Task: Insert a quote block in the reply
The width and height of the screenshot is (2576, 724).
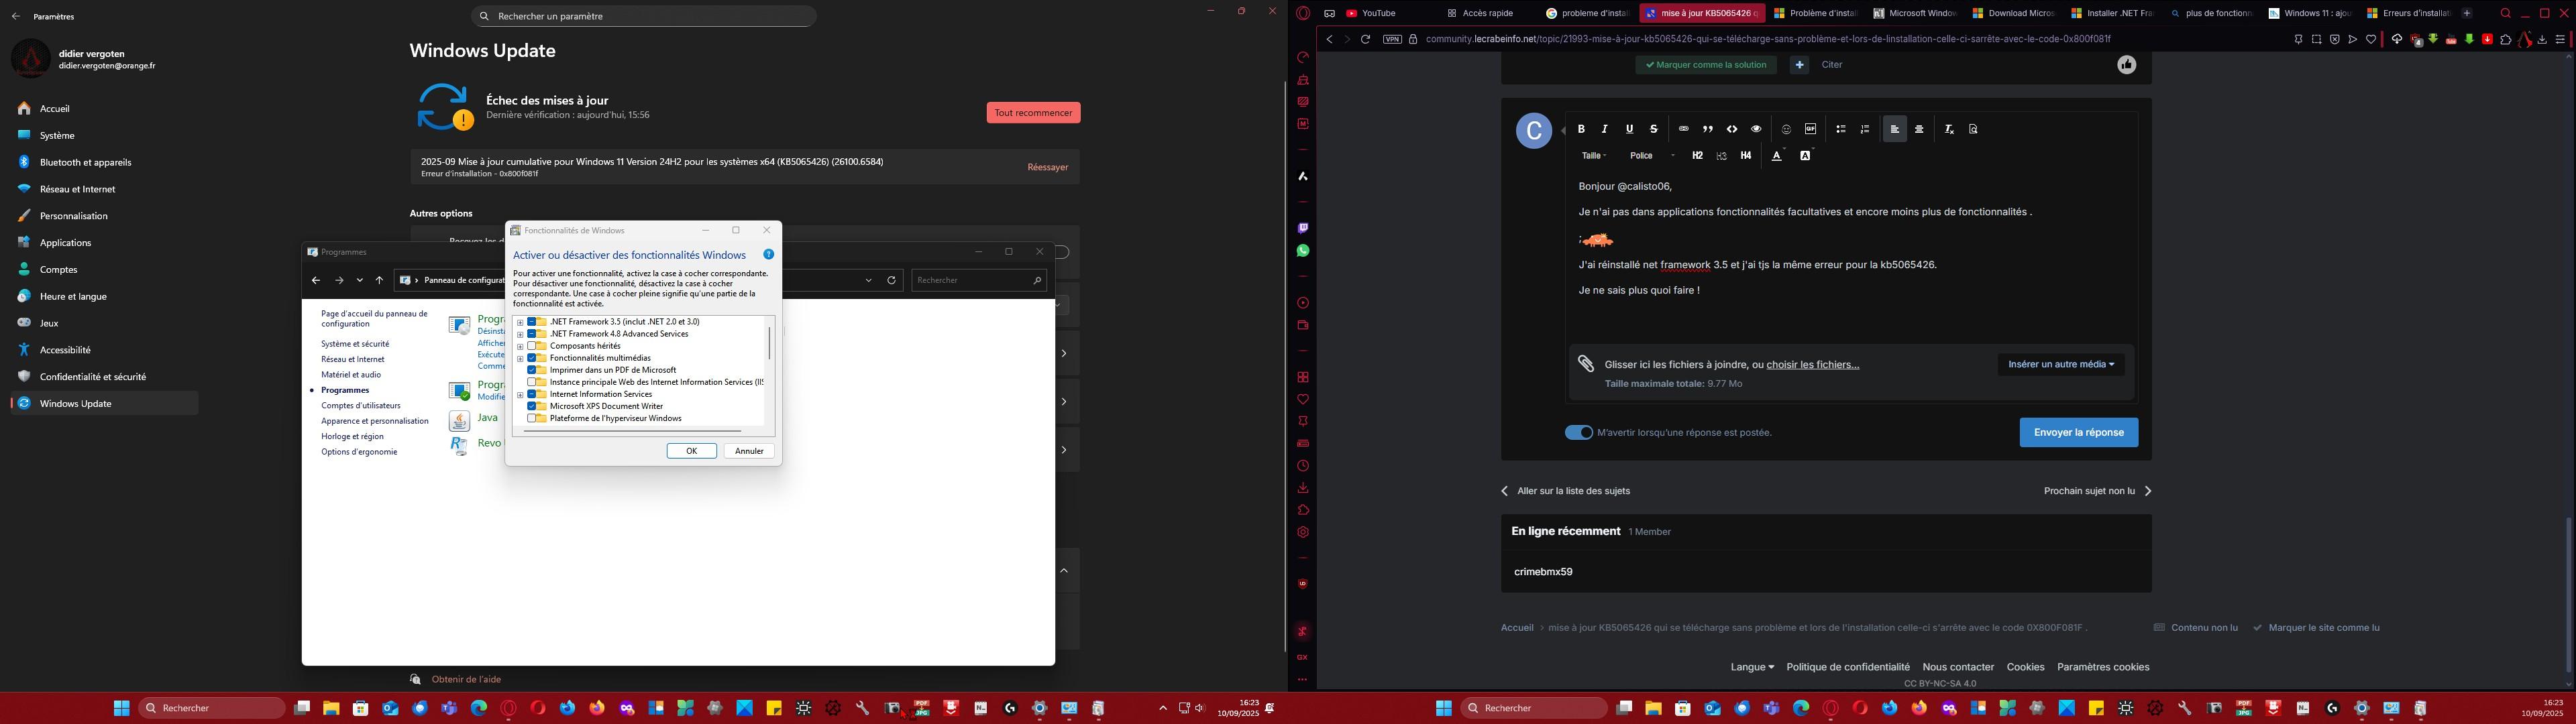Action: pyautogui.click(x=1708, y=129)
